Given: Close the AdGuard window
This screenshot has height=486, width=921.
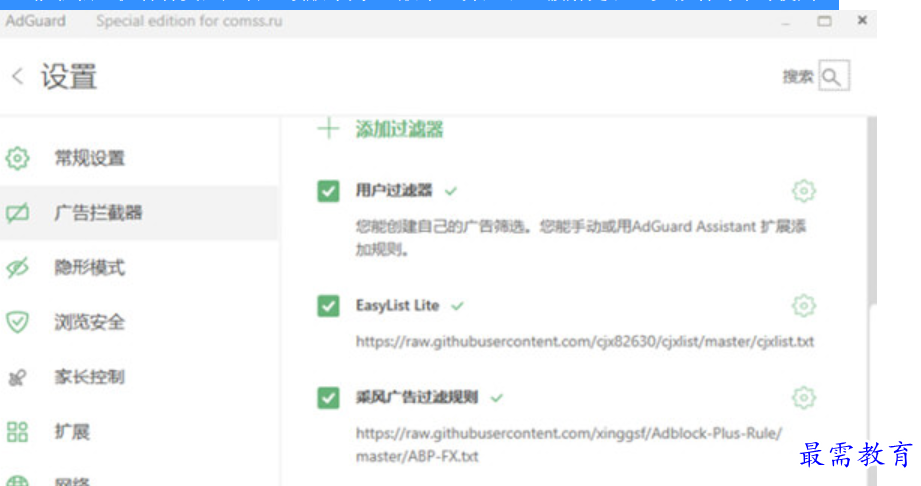Looking at the screenshot, I should click(x=862, y=21).
